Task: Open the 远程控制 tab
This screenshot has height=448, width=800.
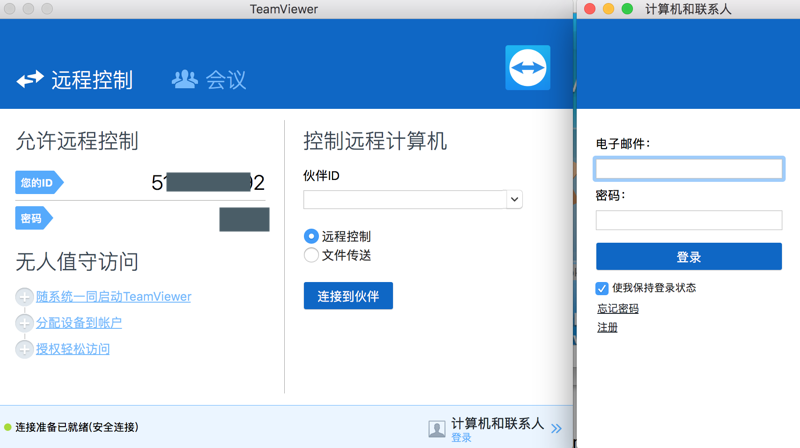Action: (x=74, y=80)
